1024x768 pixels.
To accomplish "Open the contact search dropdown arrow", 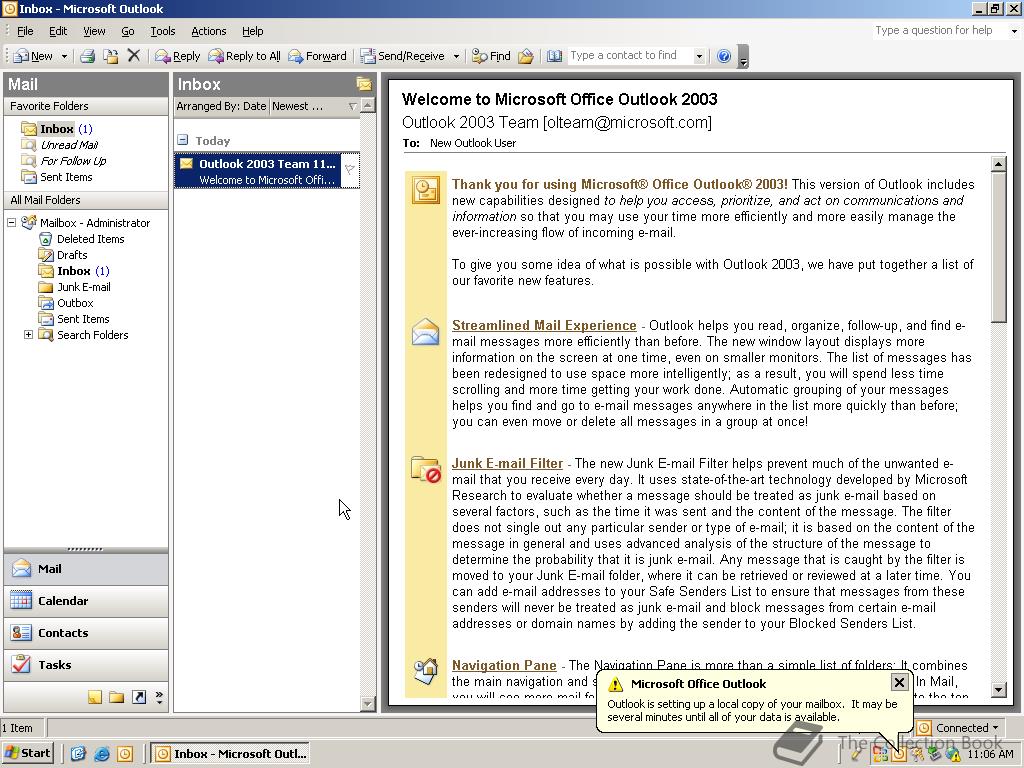I will 699,56.
